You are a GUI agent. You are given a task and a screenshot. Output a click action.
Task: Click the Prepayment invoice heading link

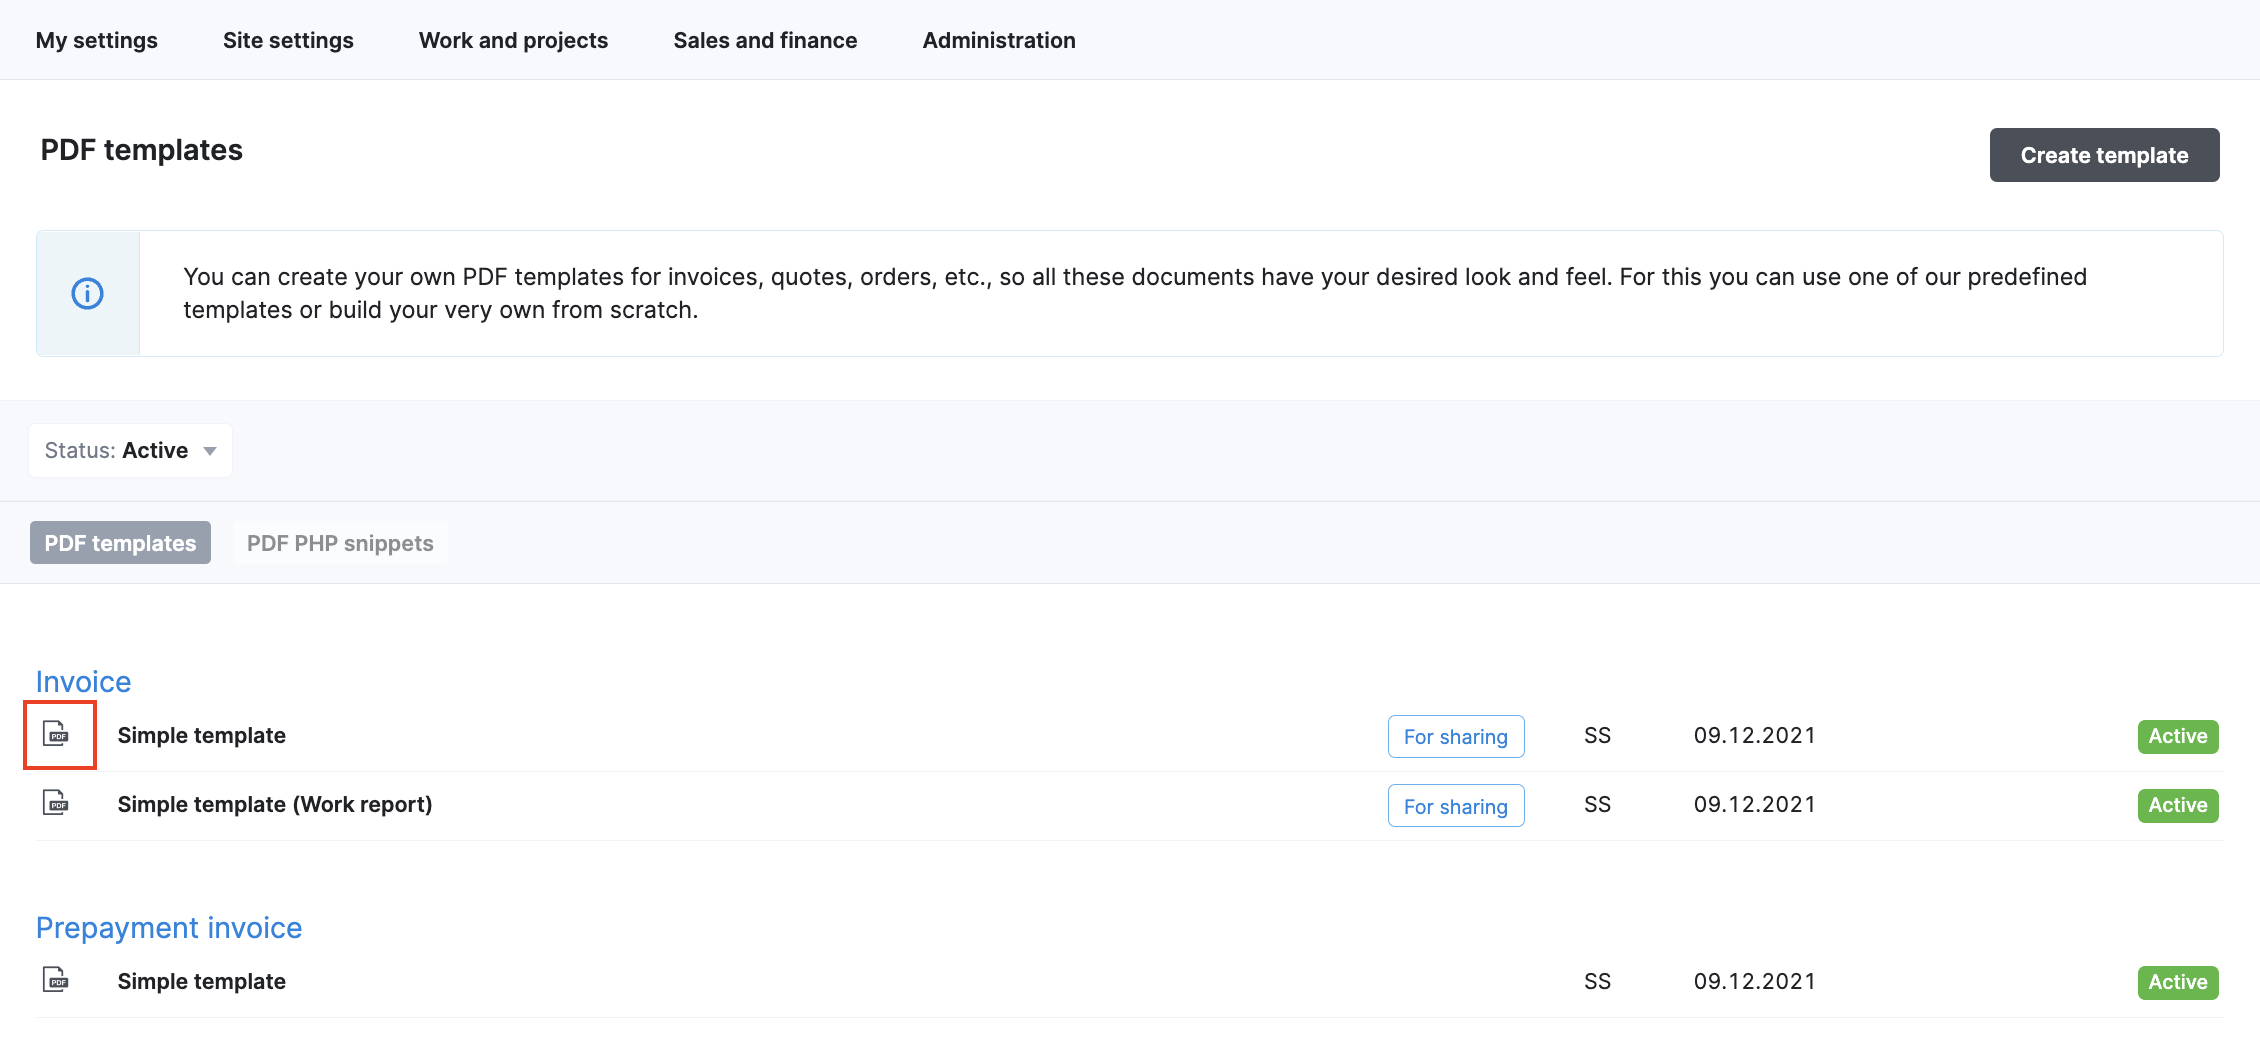[x=169, y=928]
